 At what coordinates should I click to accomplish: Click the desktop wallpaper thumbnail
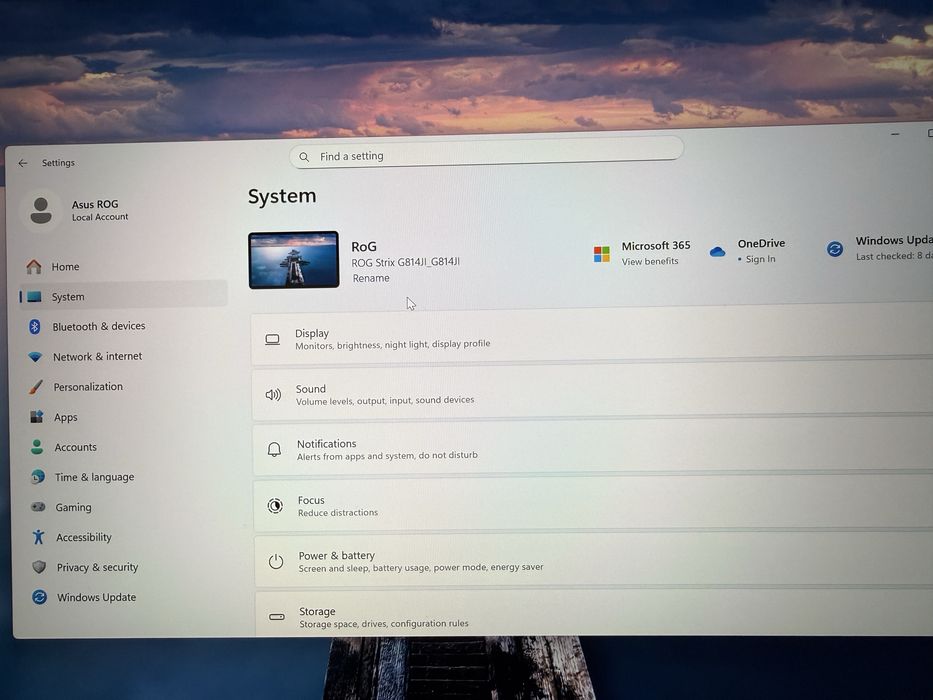tap(294, 260)
